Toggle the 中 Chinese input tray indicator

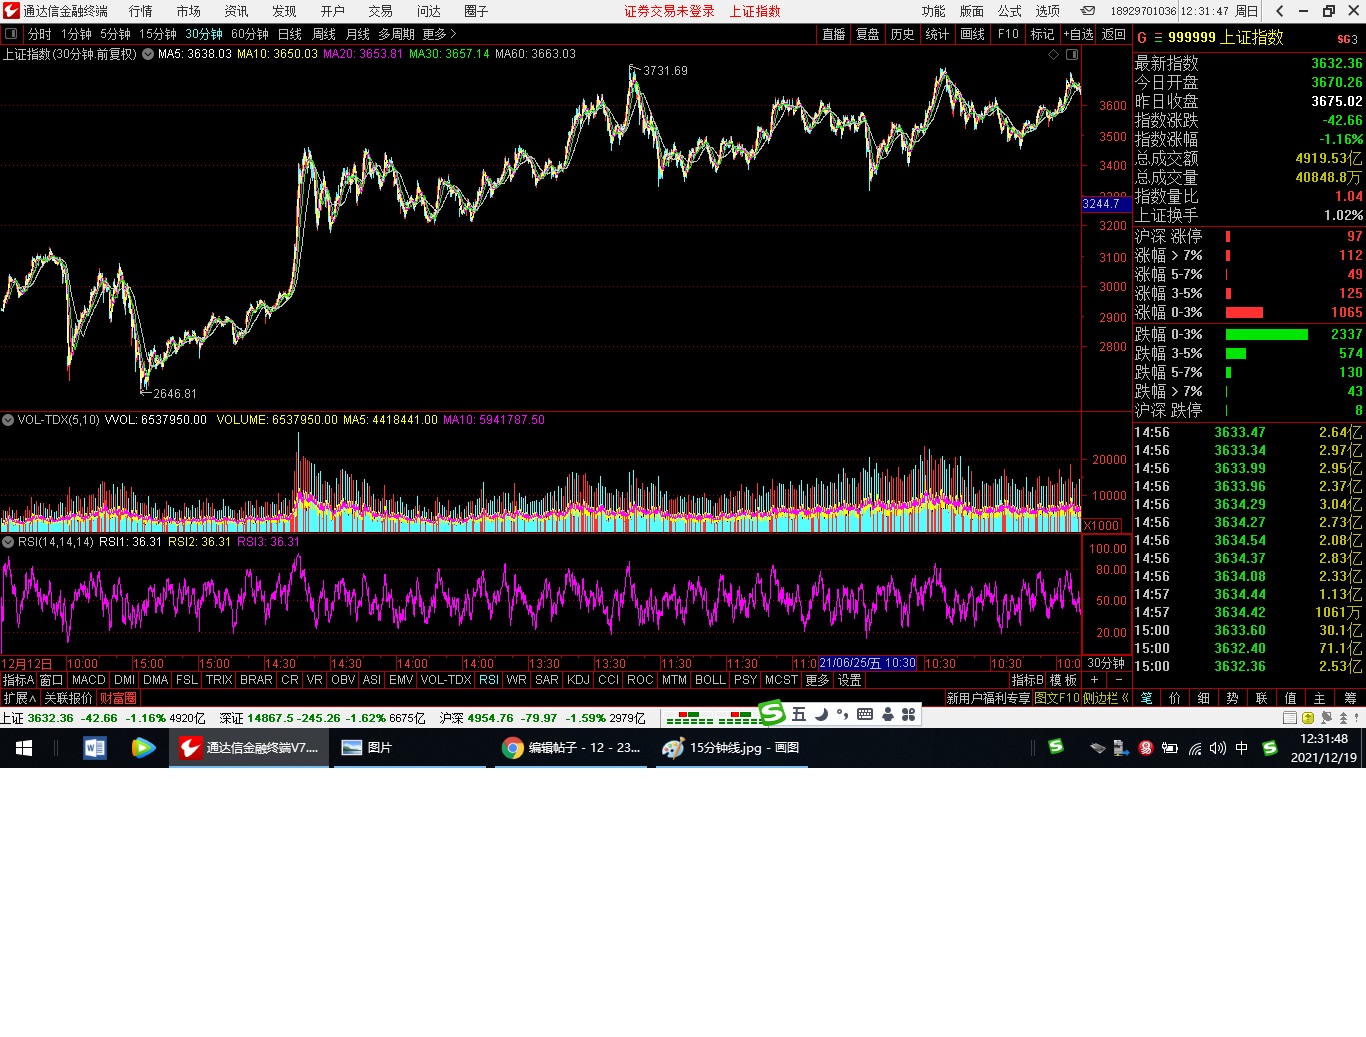1242,748
